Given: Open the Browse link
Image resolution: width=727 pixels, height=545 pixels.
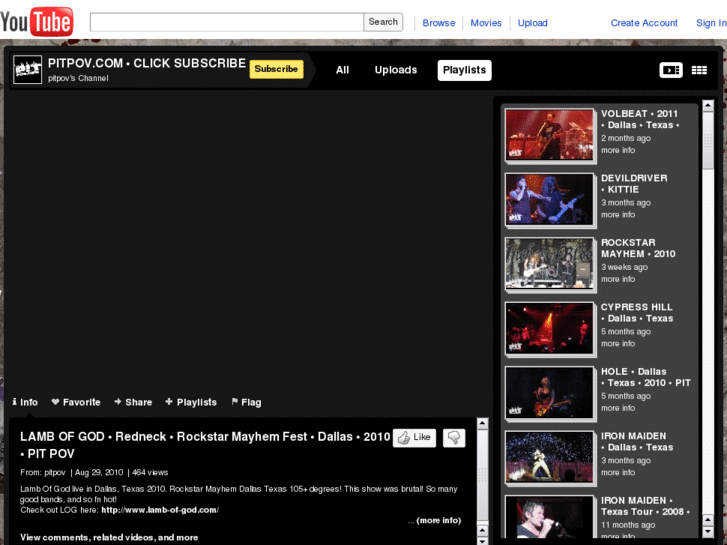Looking at the screenshot, I should 439,23.
